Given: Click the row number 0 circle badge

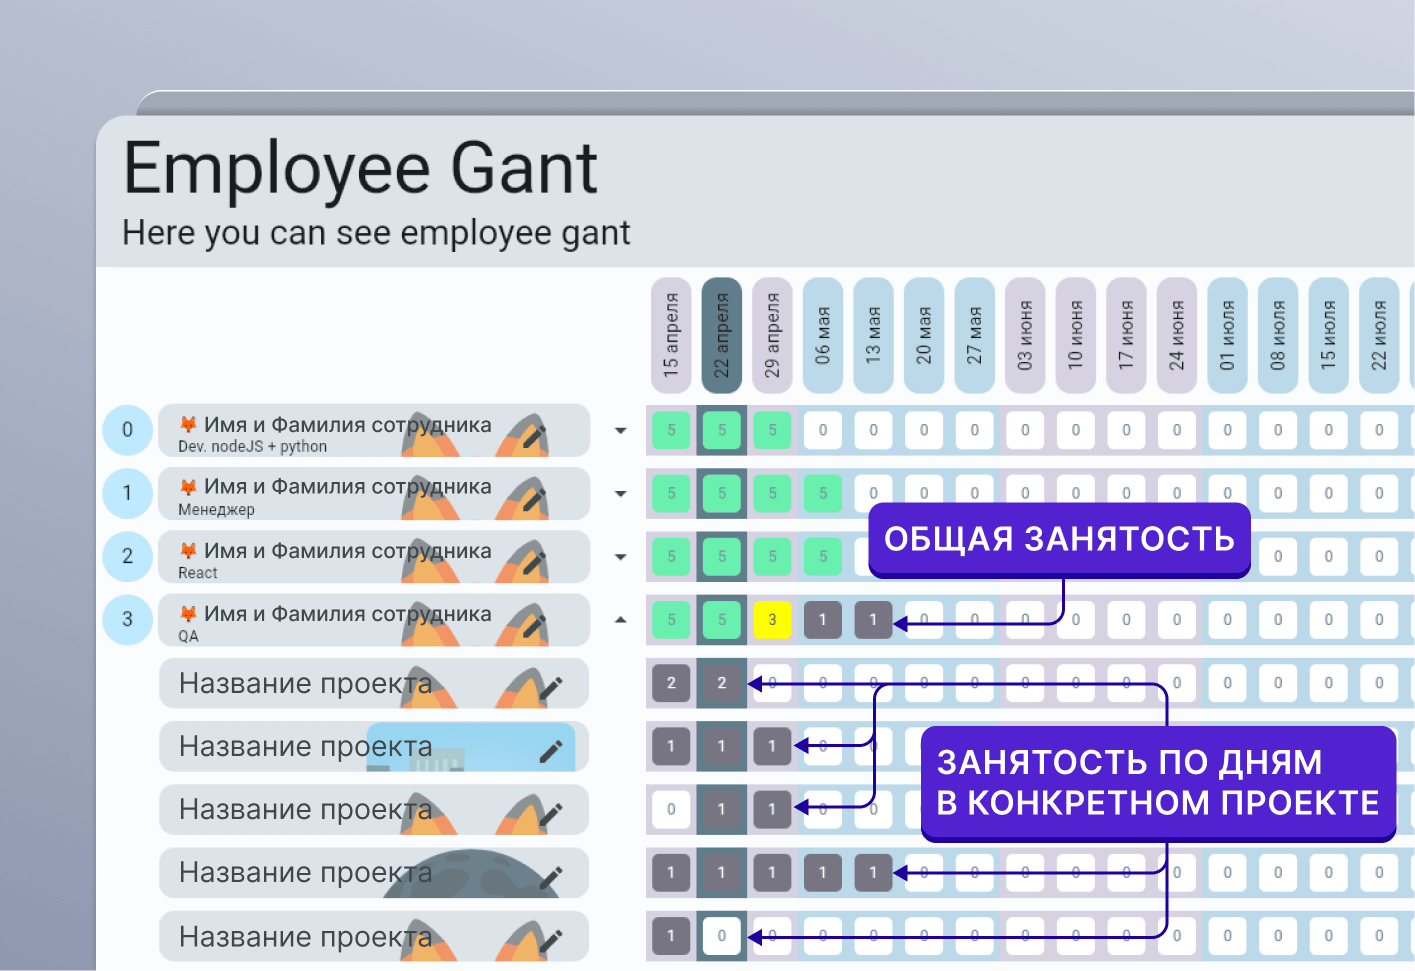Looking at the screenshot, I should tap(127, 430).
